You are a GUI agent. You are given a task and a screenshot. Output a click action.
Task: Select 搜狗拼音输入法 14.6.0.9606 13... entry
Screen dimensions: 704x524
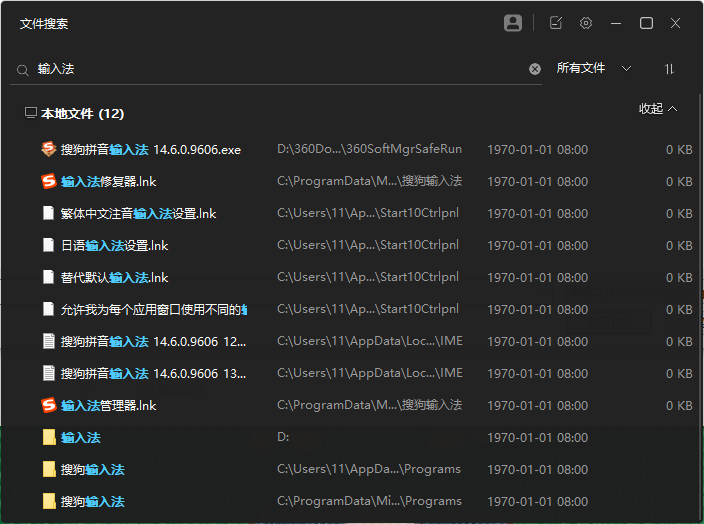click(x=154, y=374)
